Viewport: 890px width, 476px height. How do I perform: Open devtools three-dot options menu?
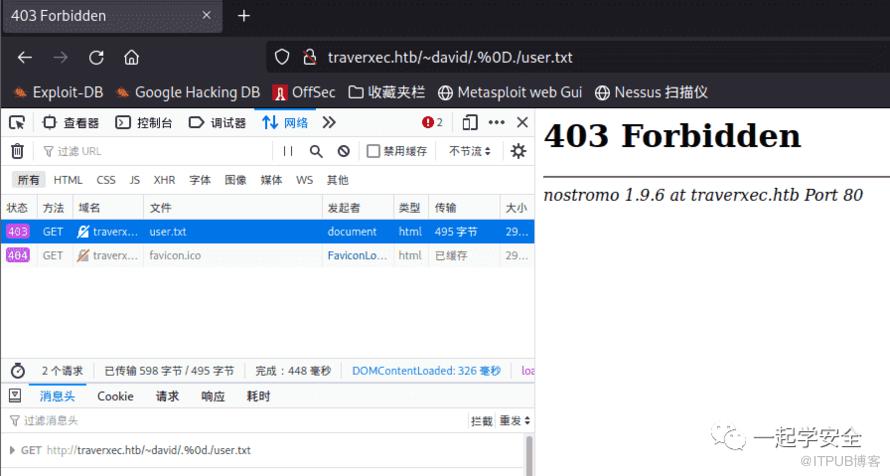pos(497,123)
